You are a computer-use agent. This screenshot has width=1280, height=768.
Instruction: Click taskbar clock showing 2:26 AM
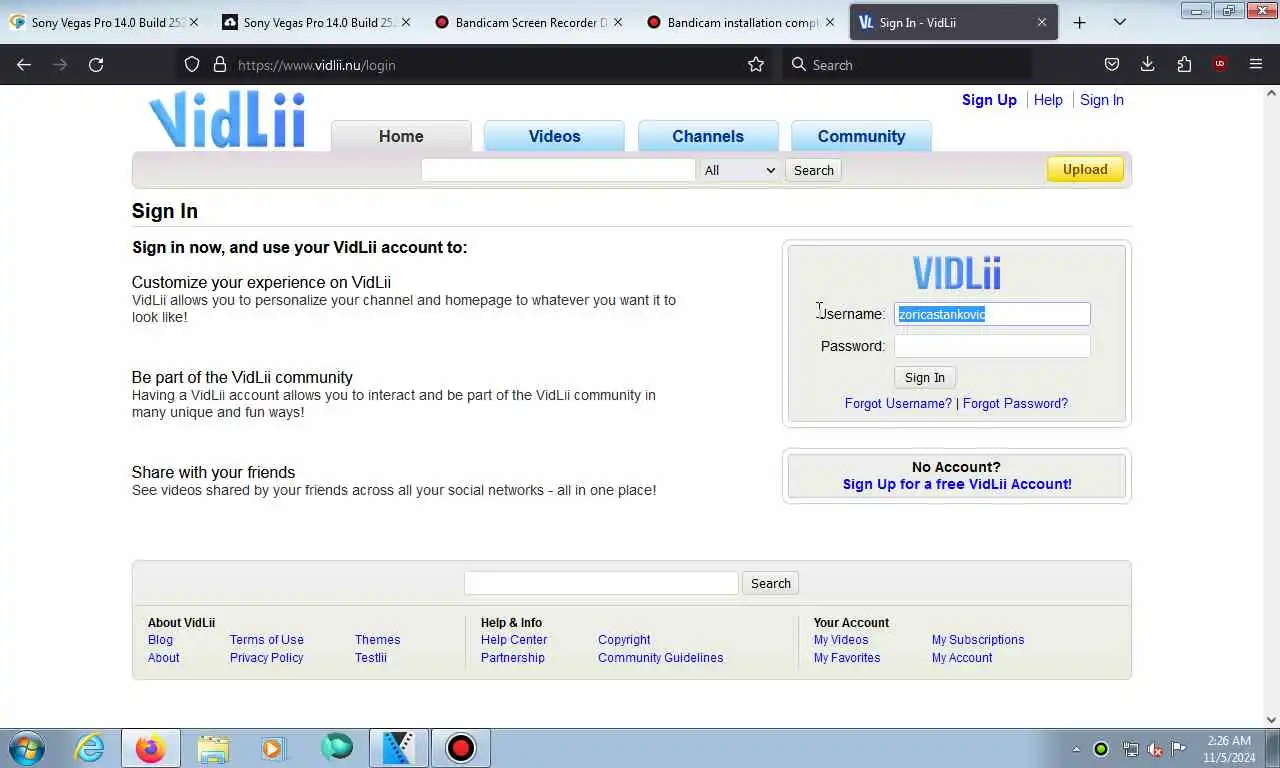click(x=1229, y=749)
